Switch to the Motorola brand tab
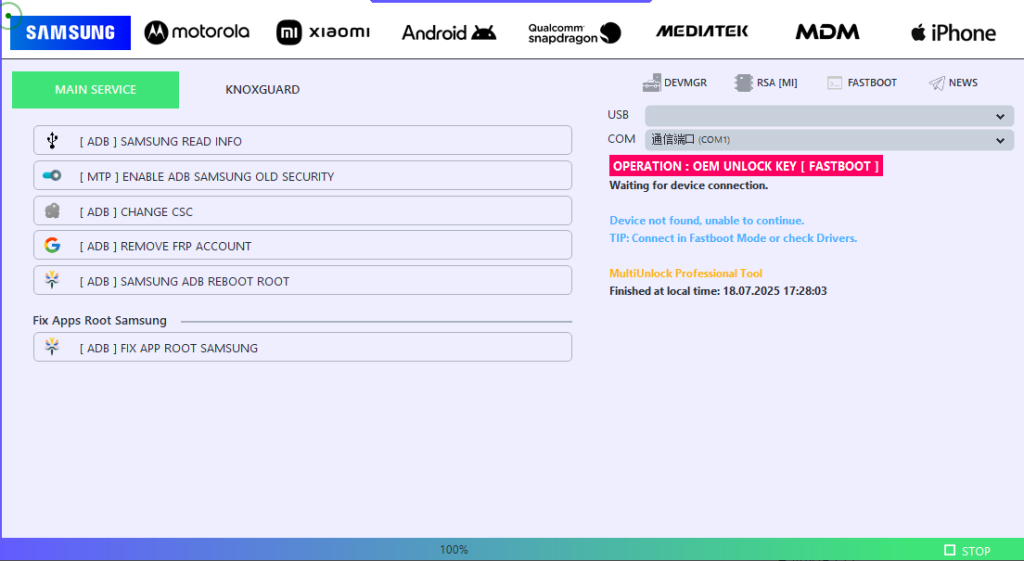This screenshot has width=1024, height=561. tap(197, 32)
